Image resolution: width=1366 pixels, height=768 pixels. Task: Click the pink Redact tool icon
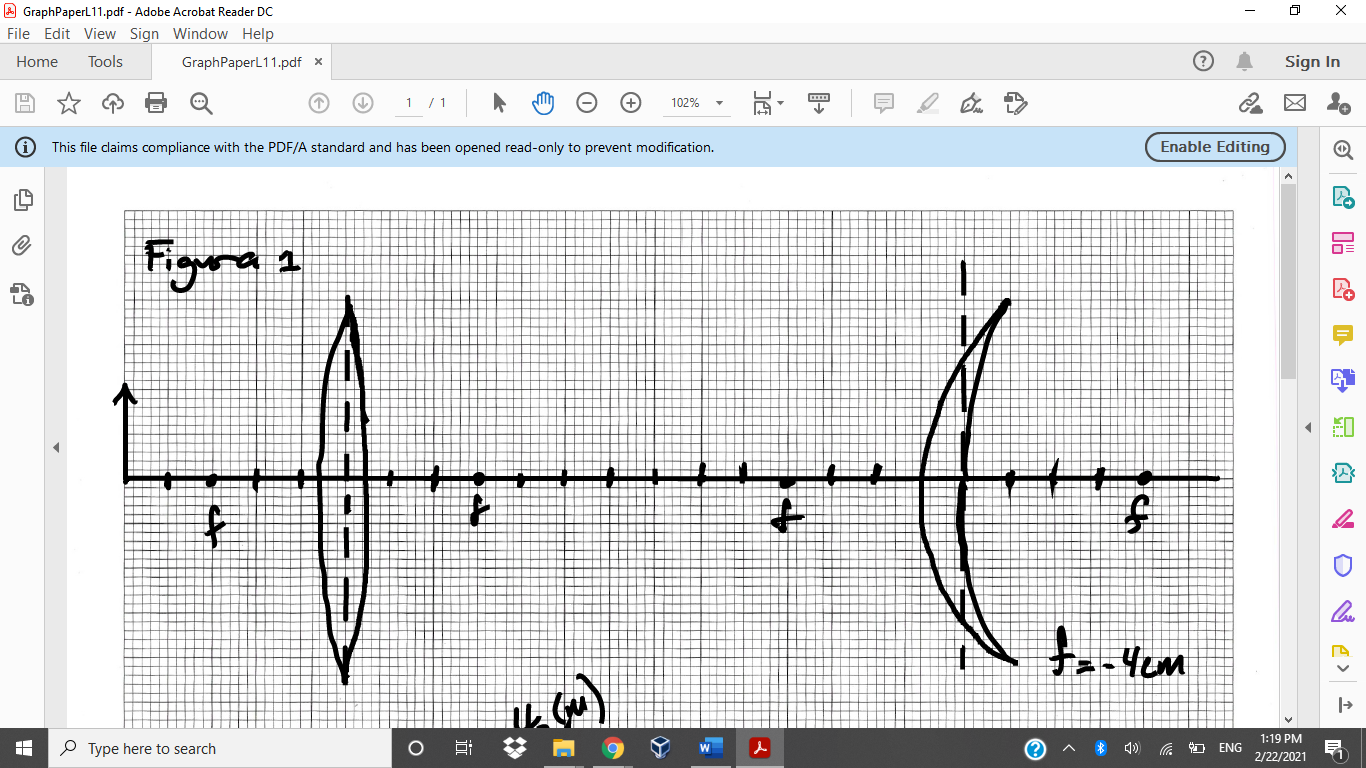1343,518
